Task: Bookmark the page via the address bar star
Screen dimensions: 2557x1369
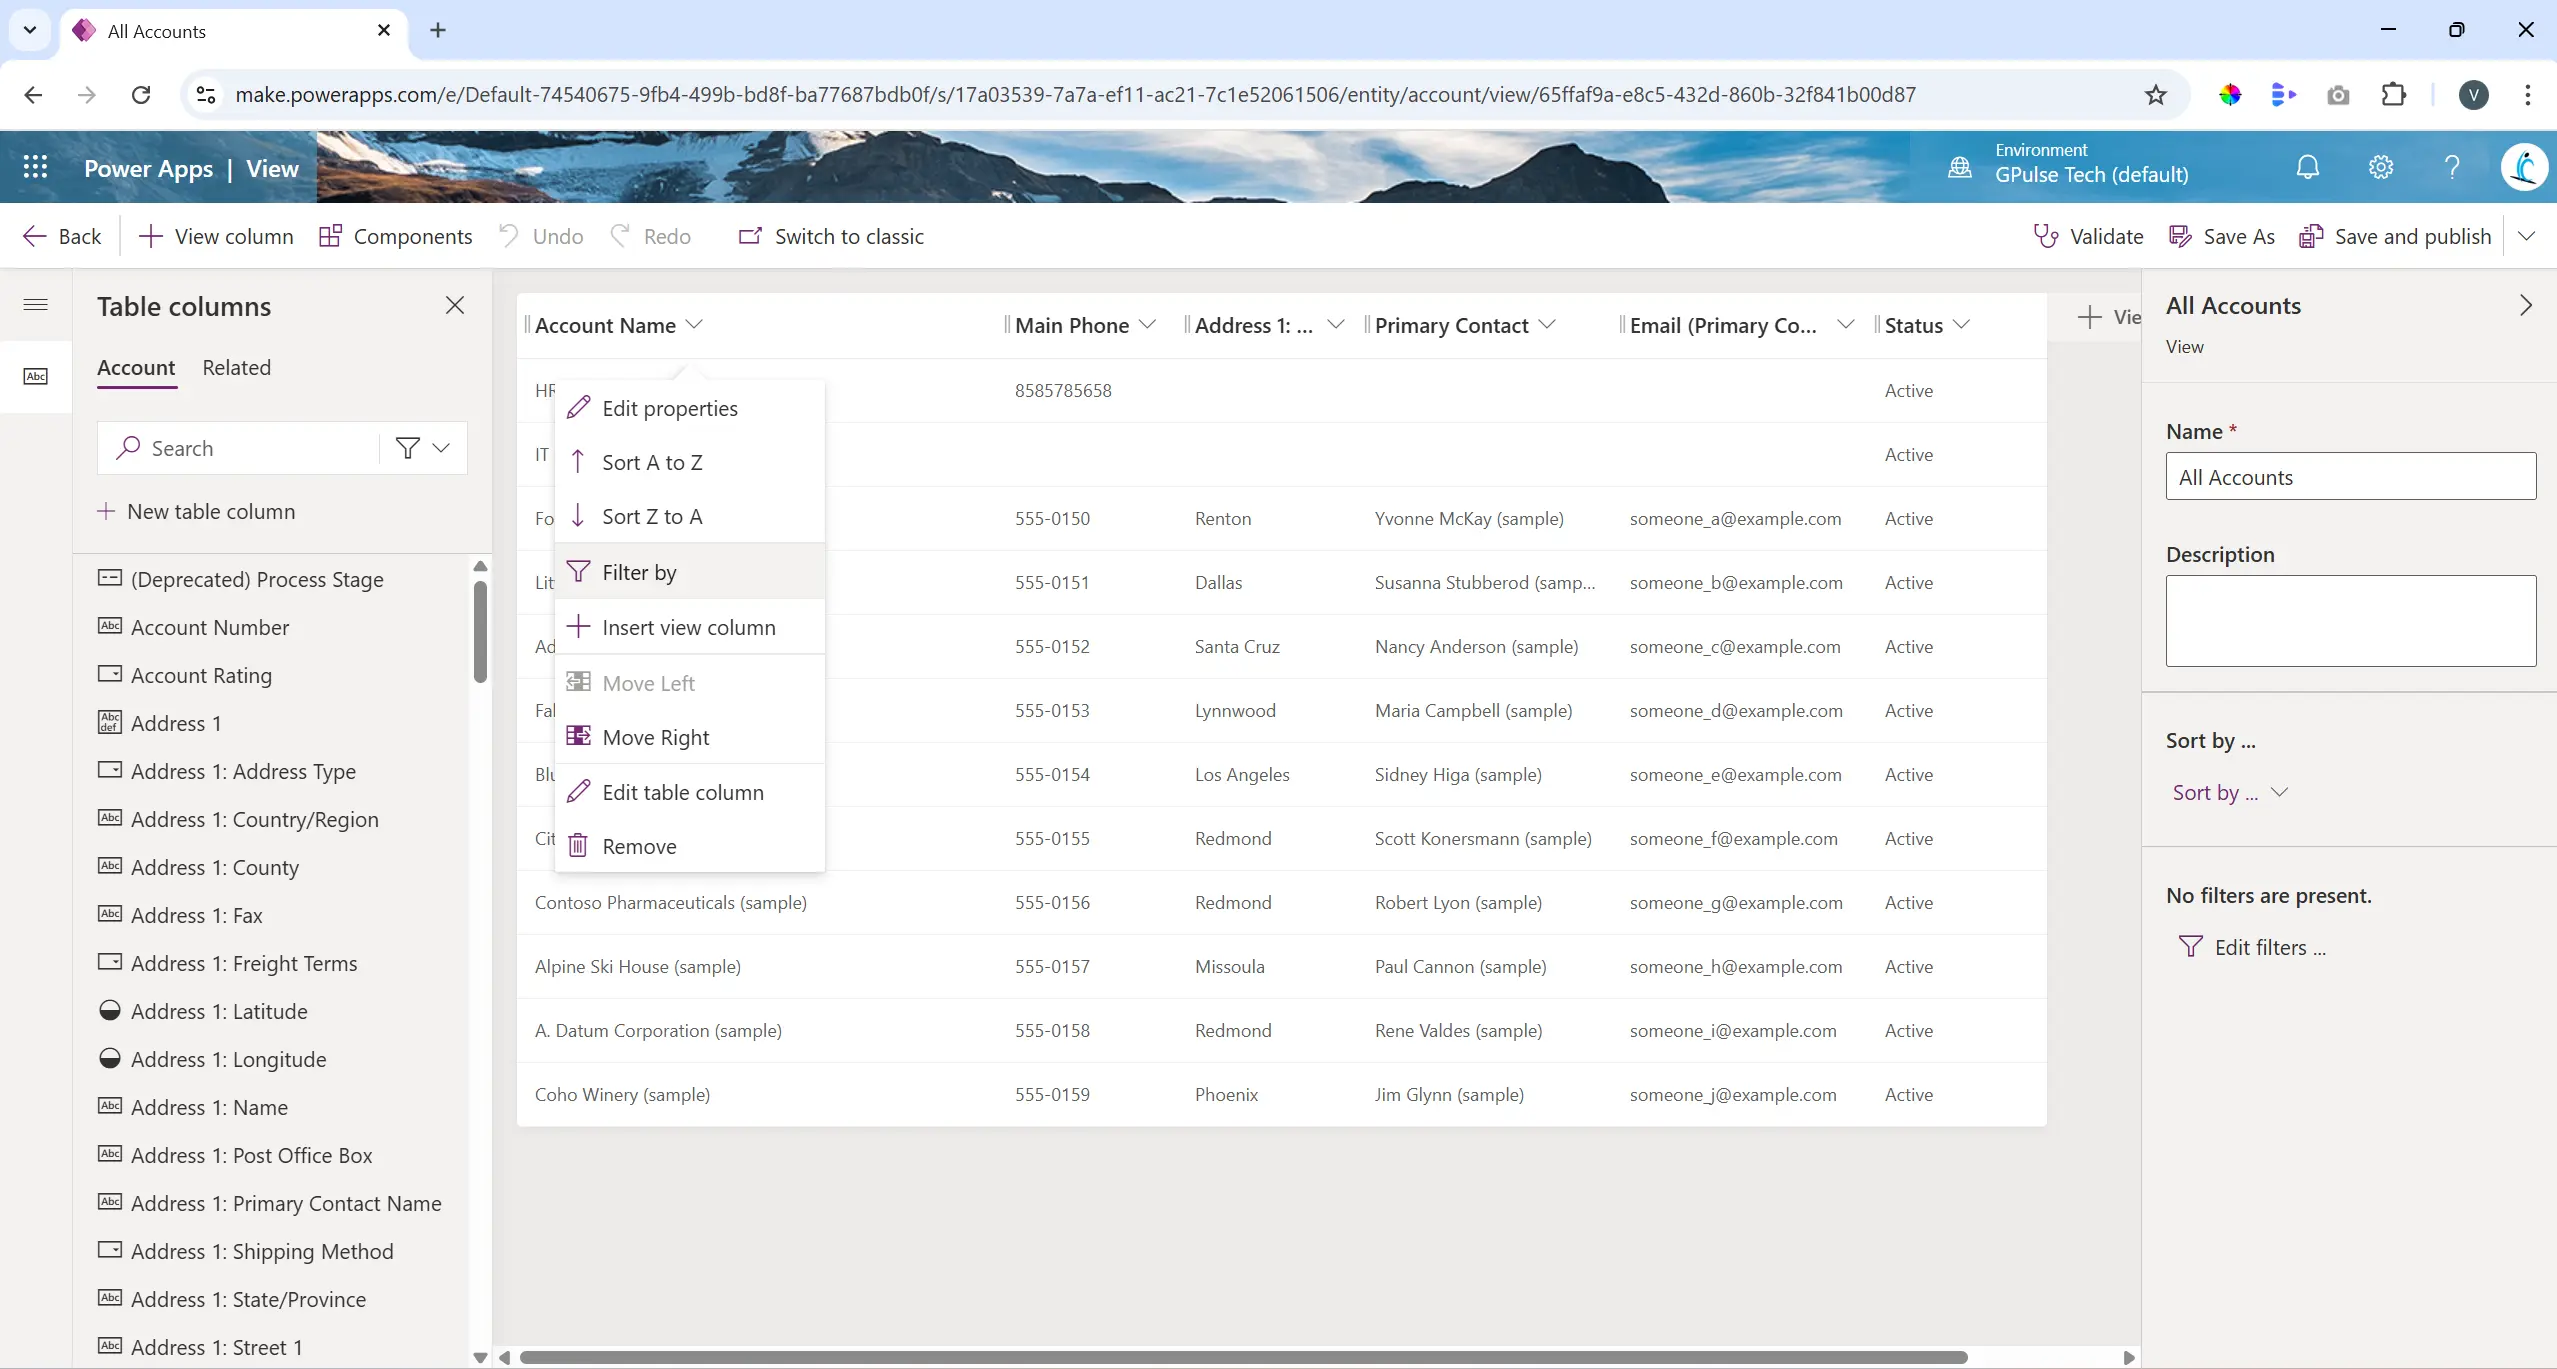Action: [x=2155, y=94]
